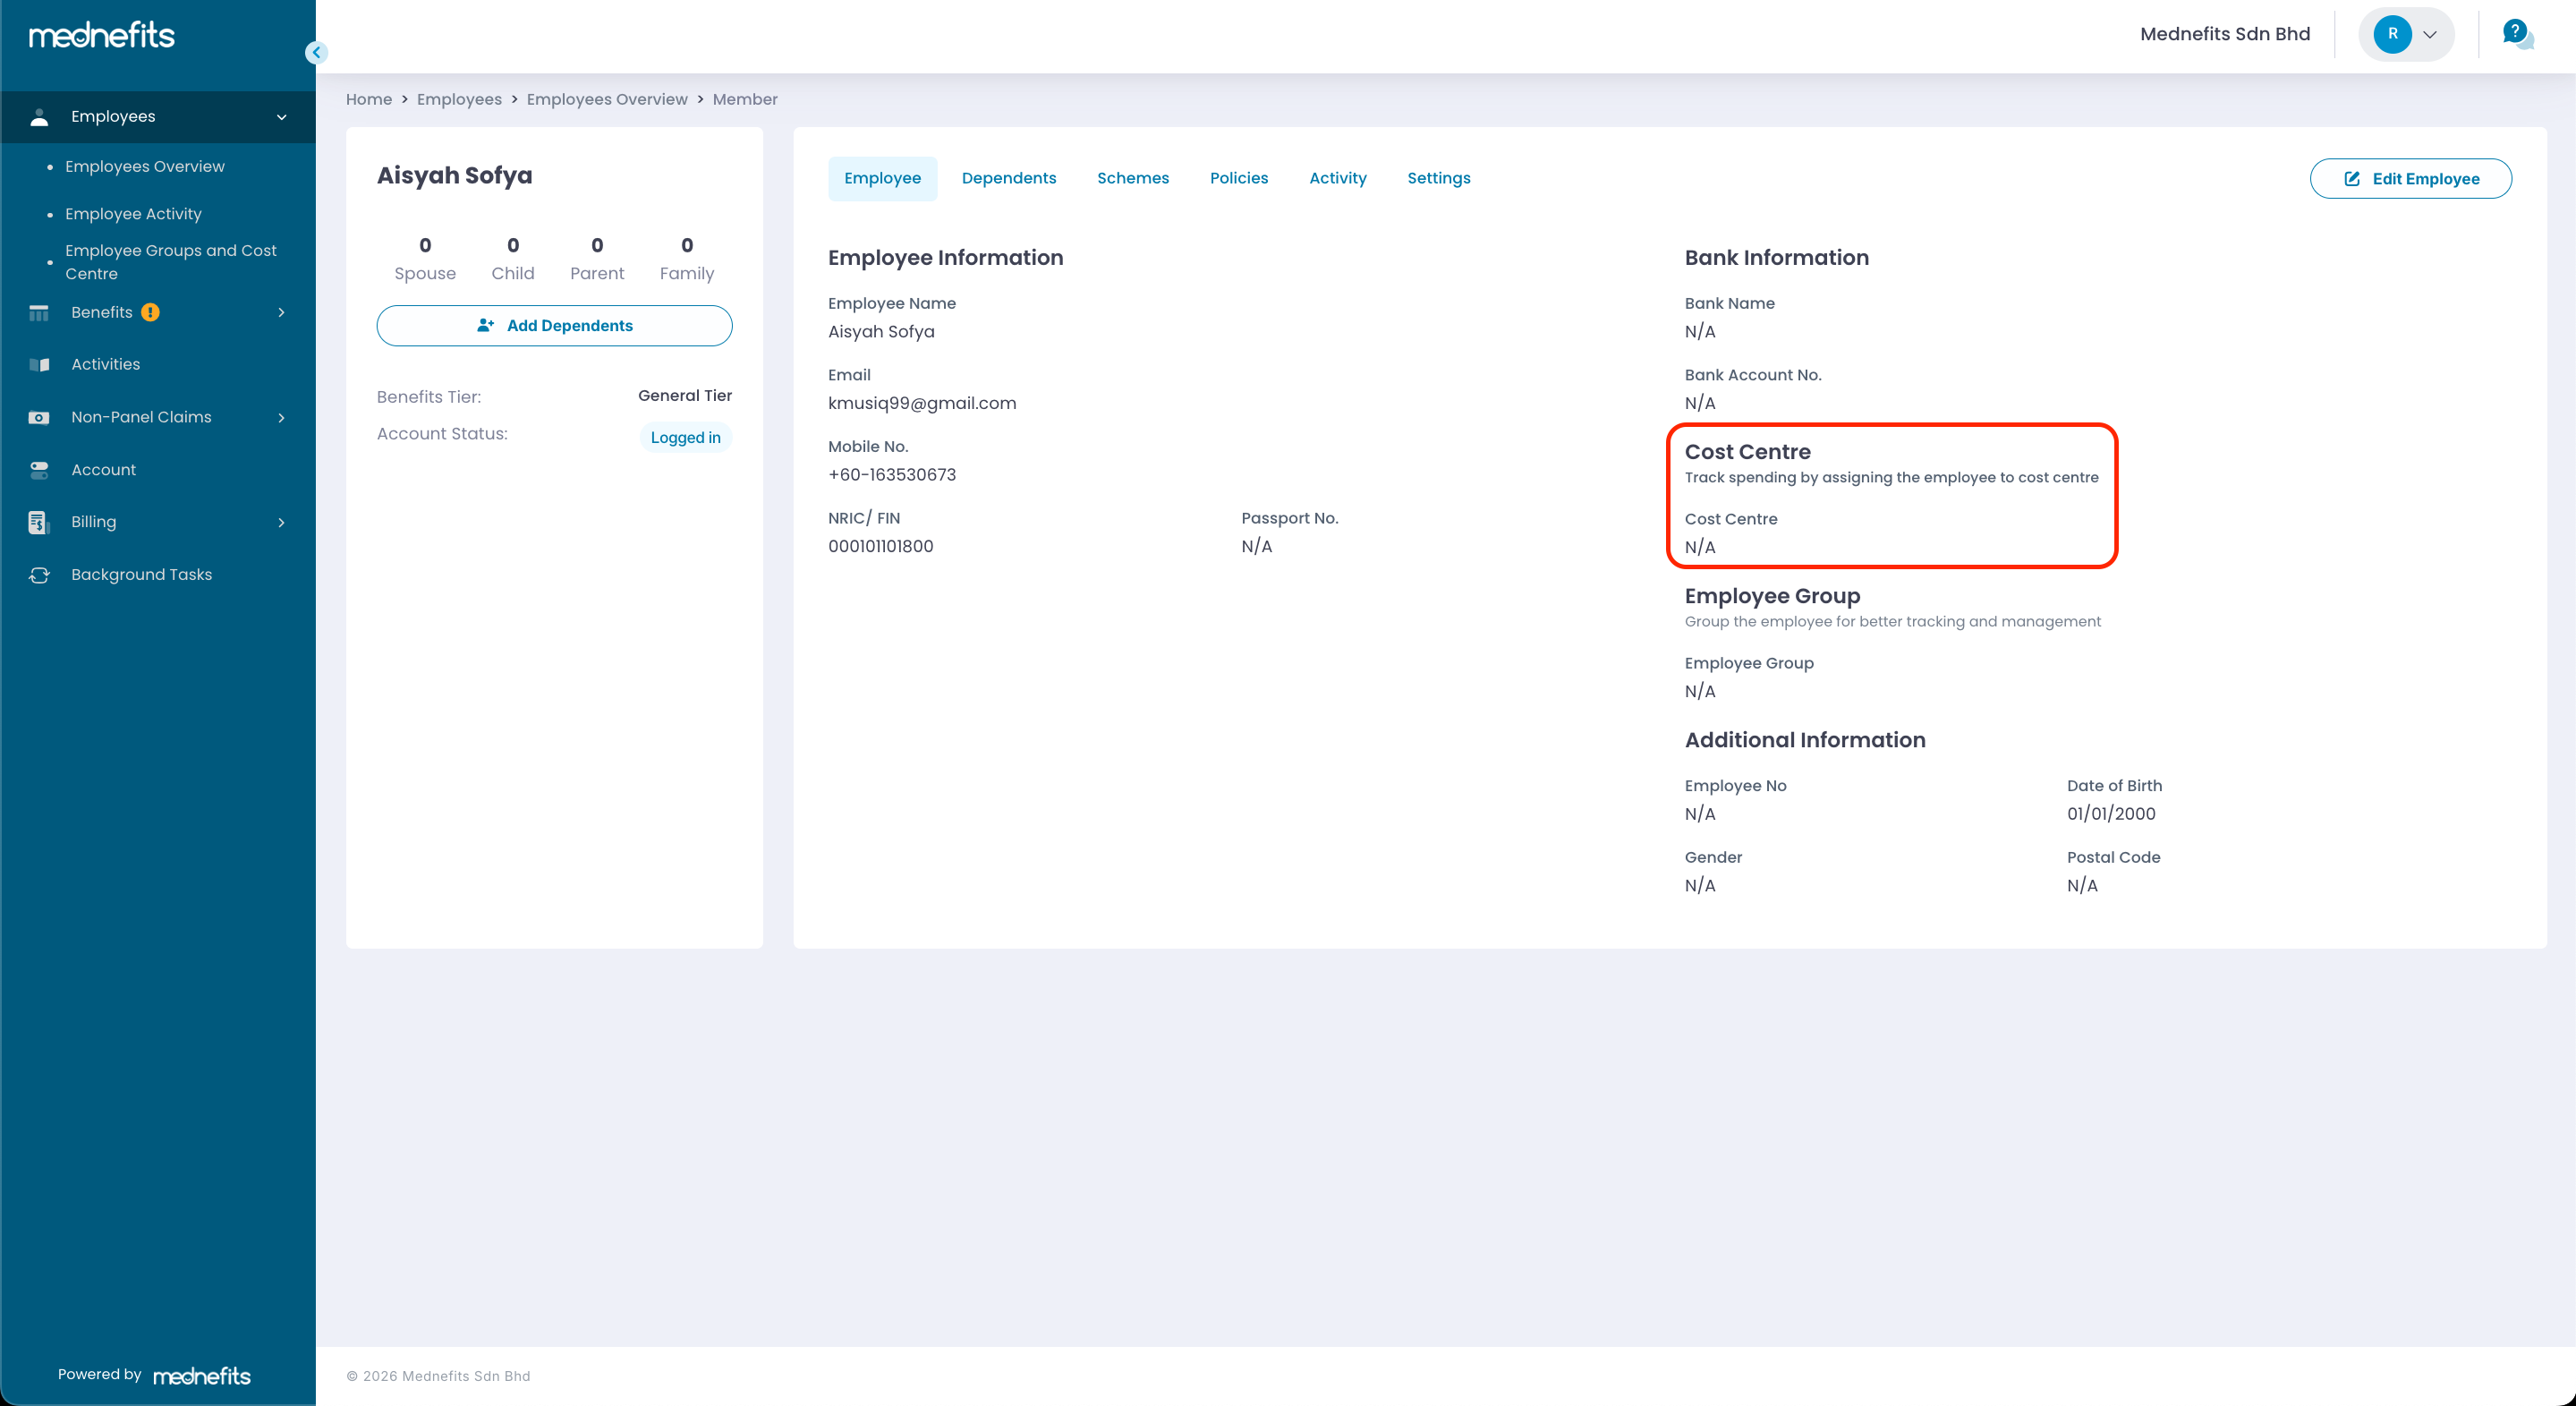Click the Background Tasks sync icon

pyautogui.click(x=39, y=574)
